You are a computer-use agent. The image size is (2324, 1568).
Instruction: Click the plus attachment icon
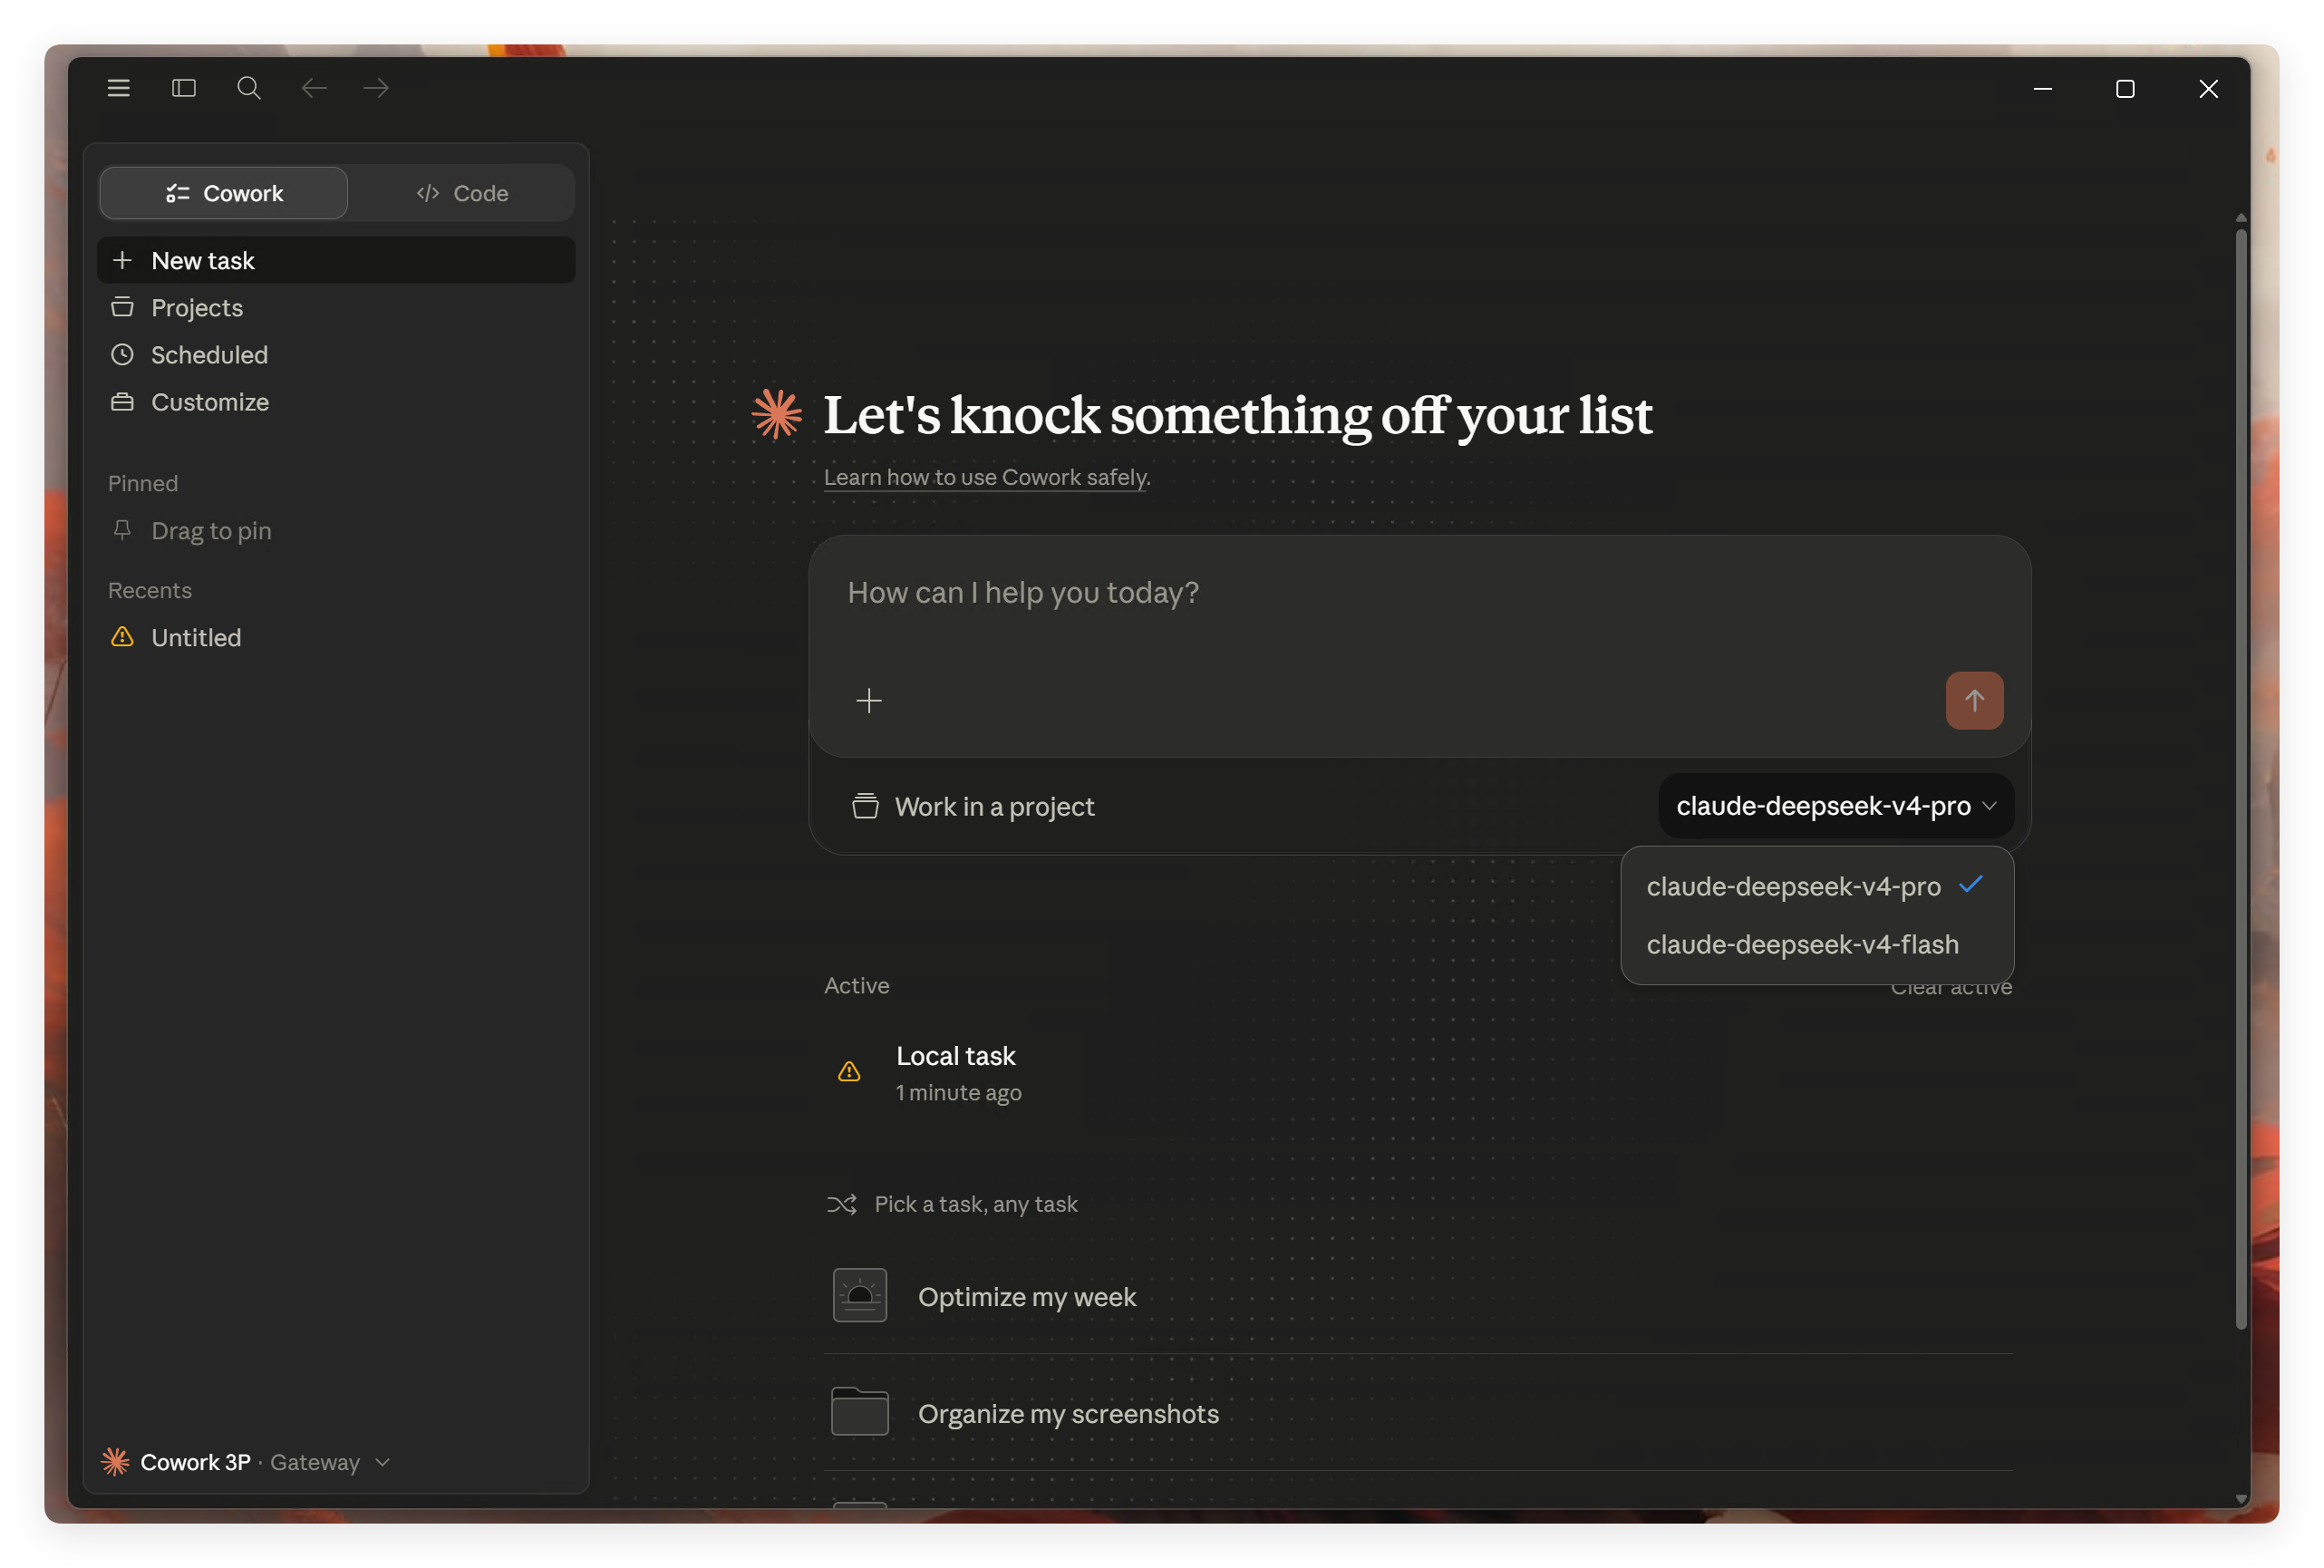pos(869,701)
